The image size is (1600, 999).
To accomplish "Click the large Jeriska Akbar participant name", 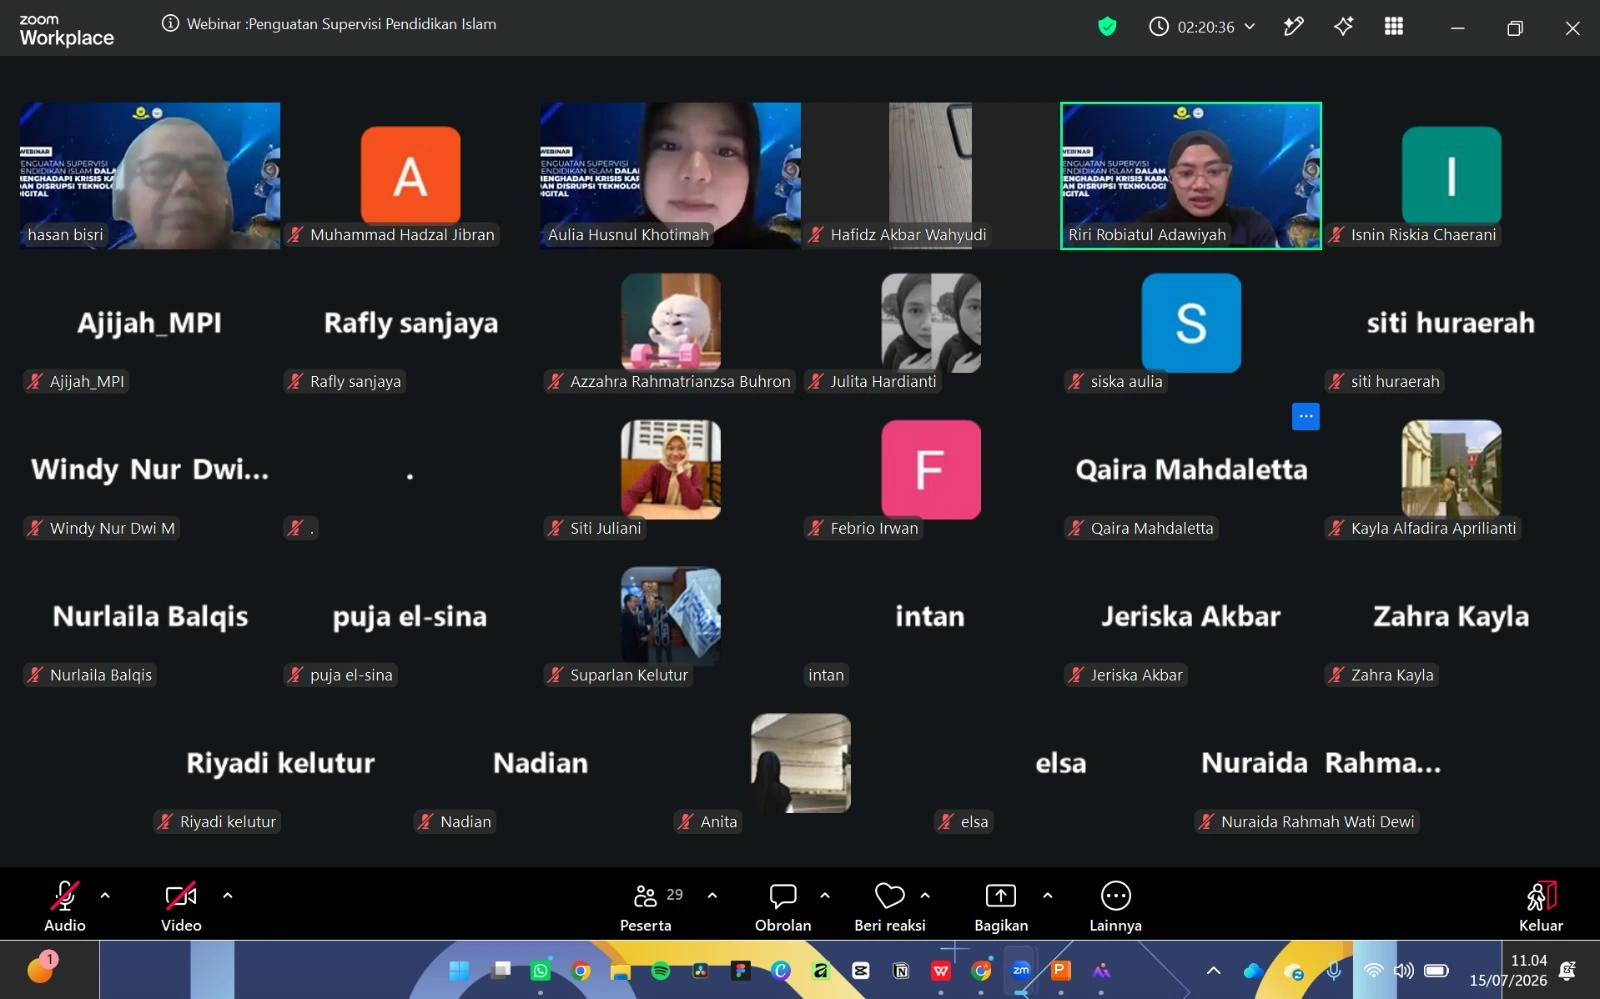I will click(1191, 616).
